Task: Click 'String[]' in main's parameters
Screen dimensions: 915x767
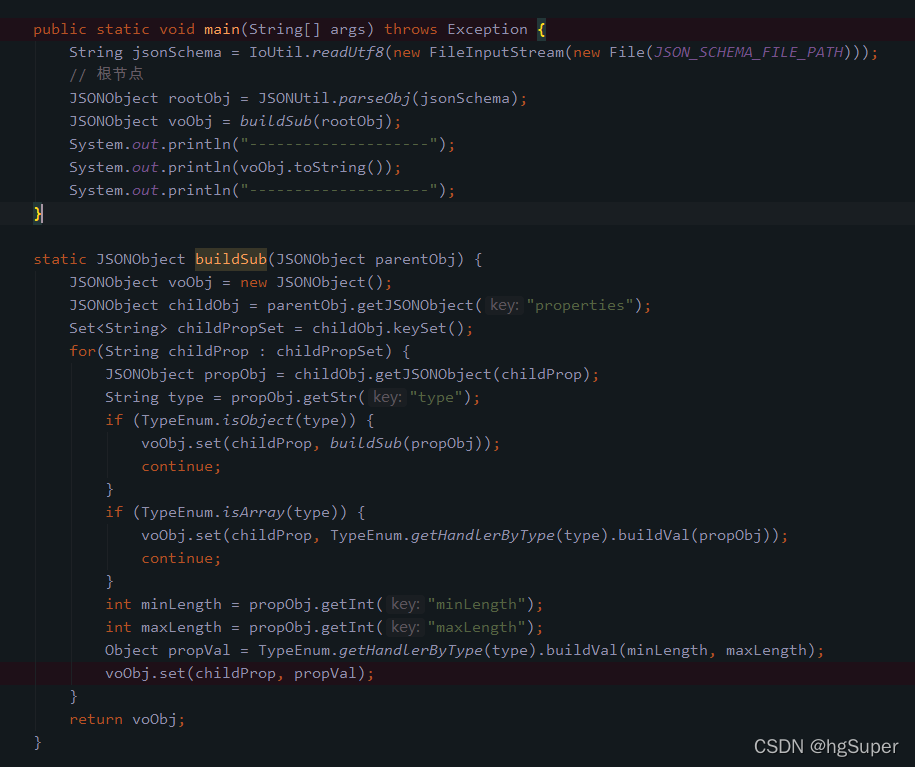Action: [285, 29]
